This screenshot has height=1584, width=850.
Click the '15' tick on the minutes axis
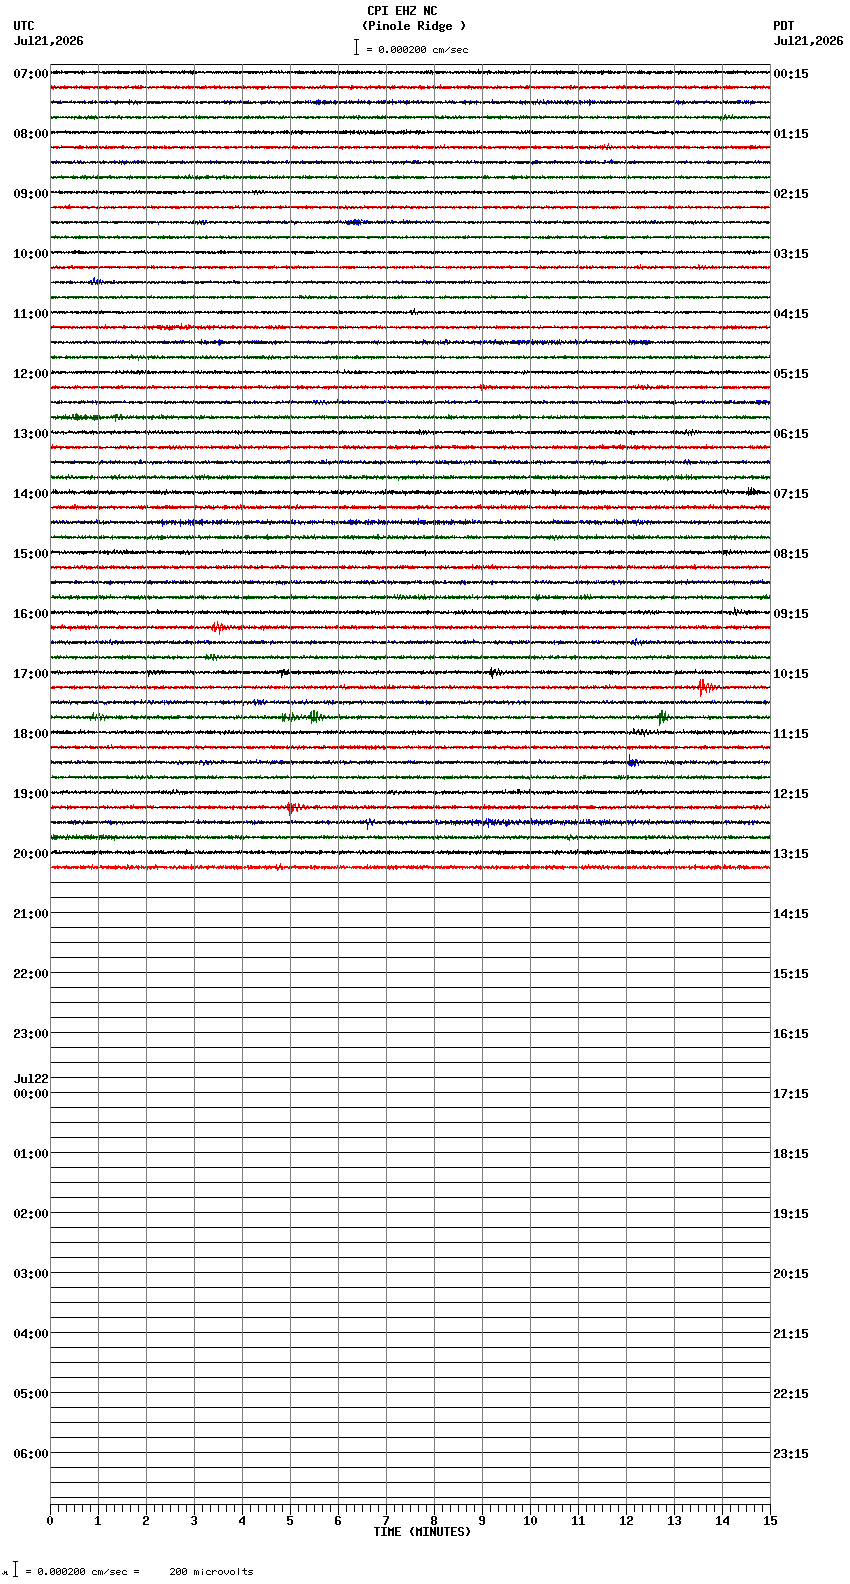[770, 1521]
